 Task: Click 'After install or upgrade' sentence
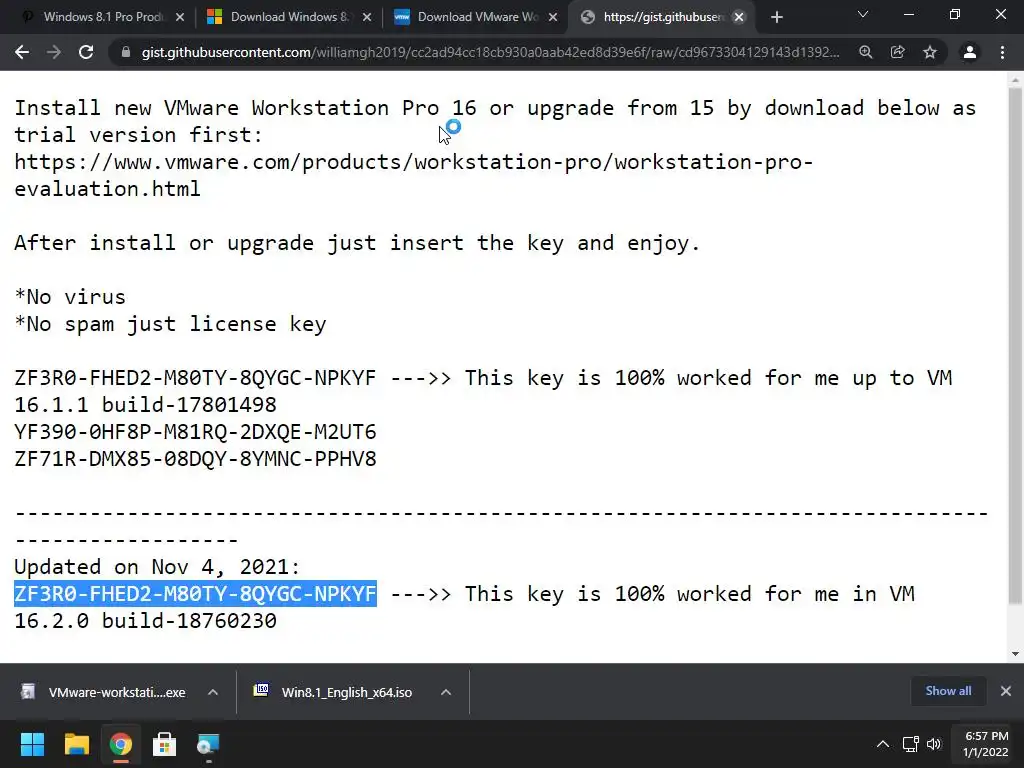[357, 243]
